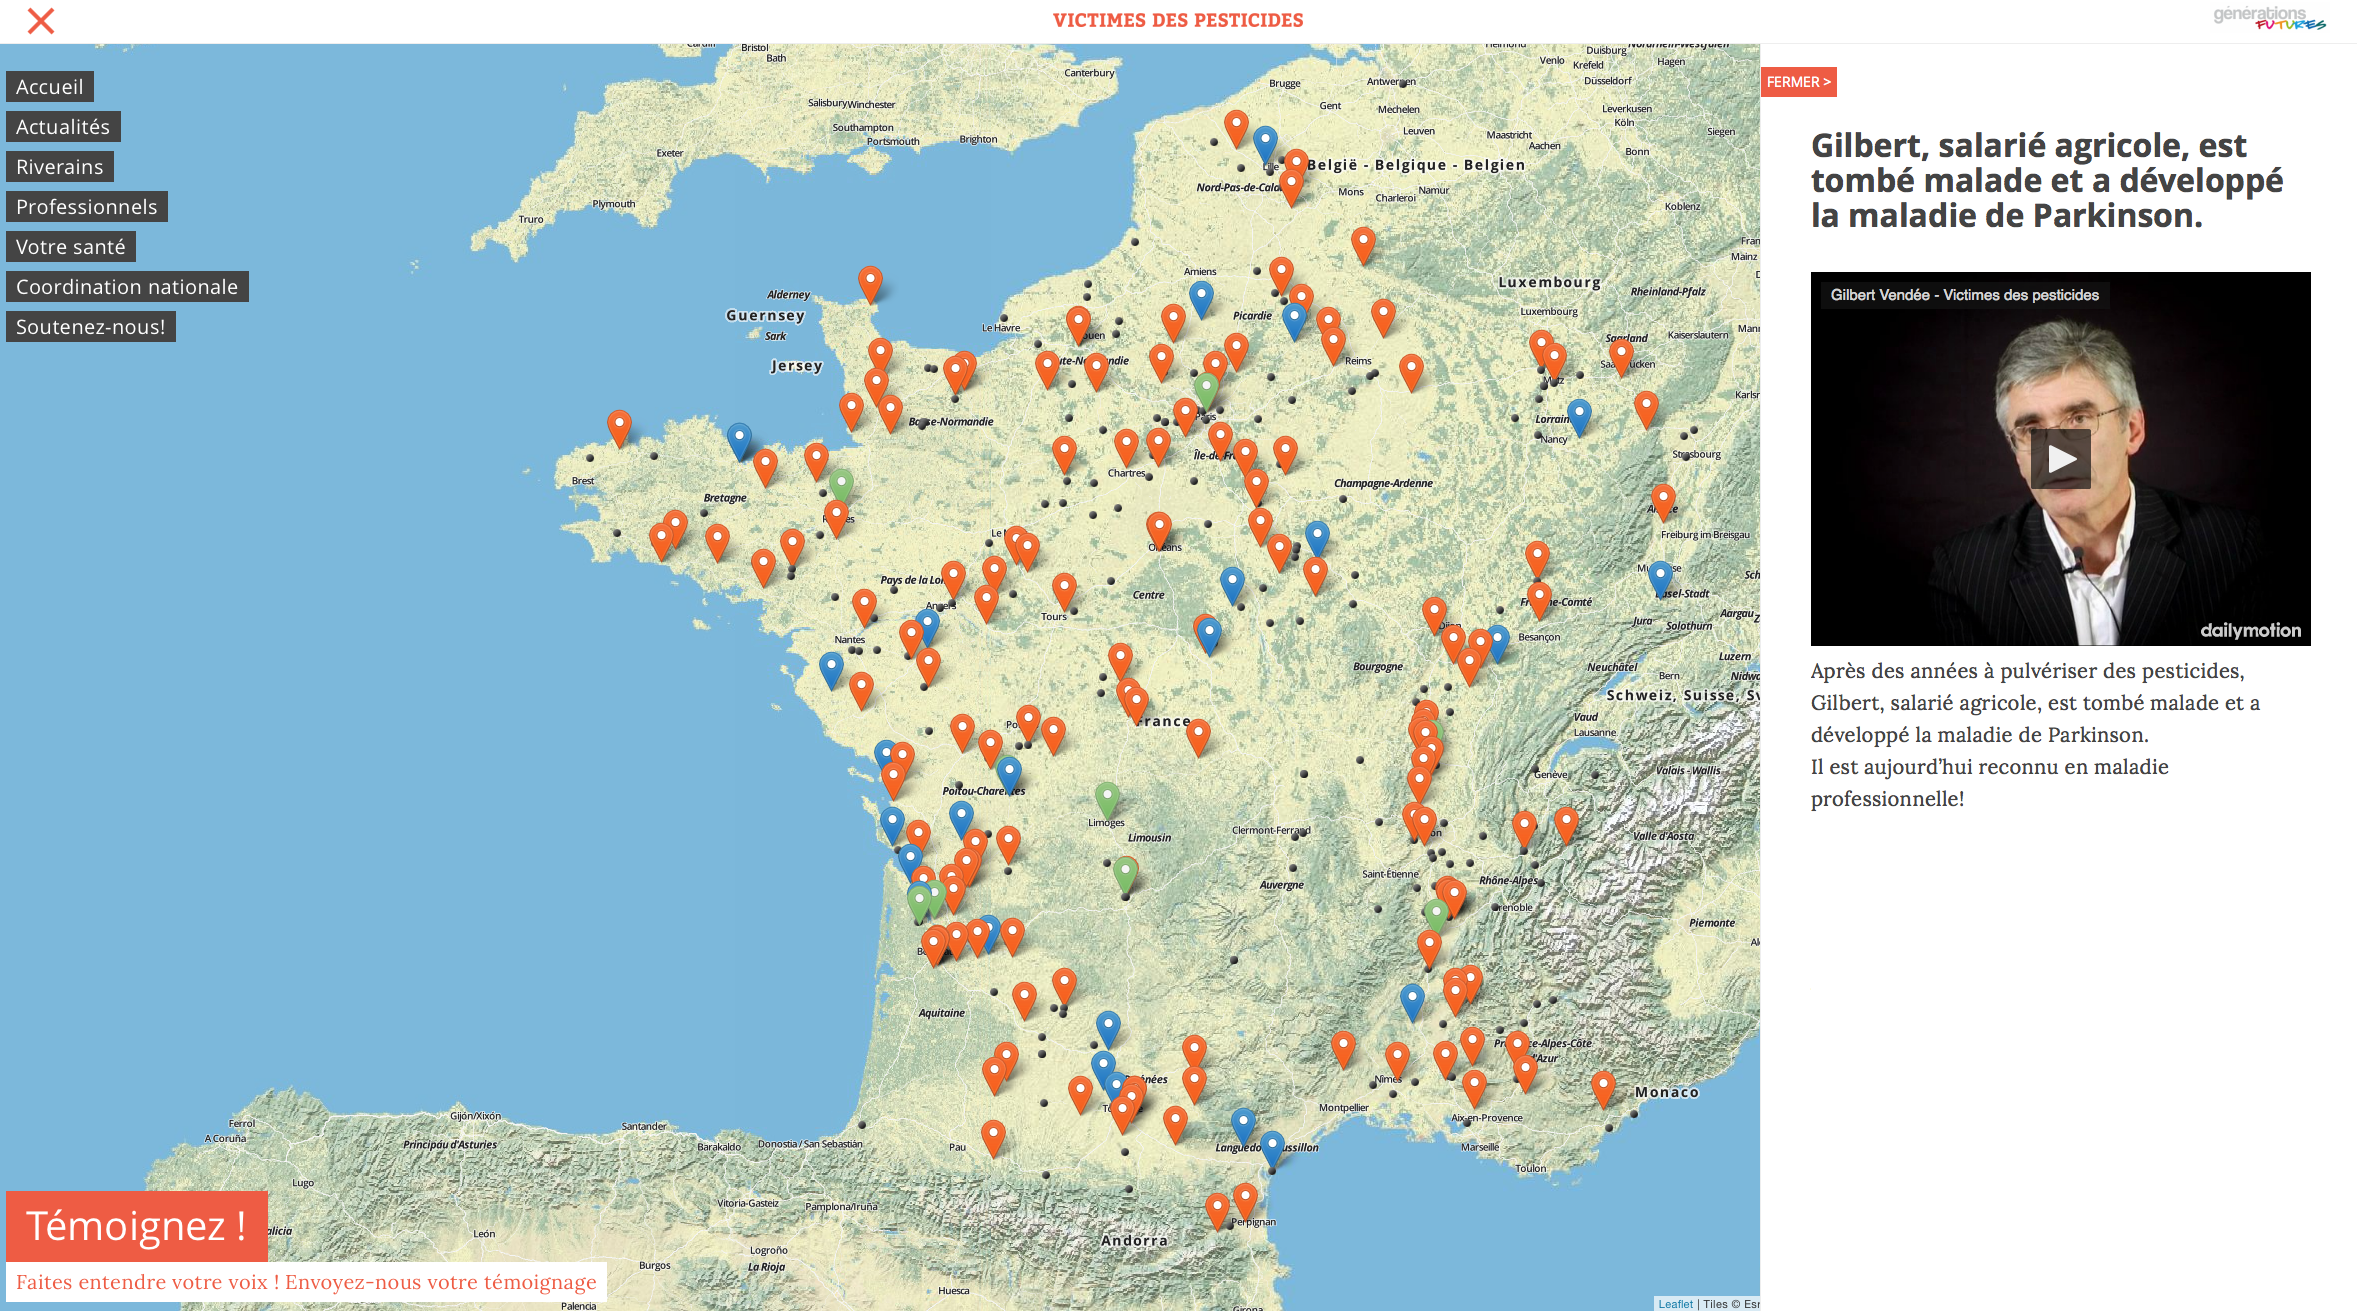The height and width of the screenshot is (1311, 2357).
Task: Open Coordination nationale menu item
Action: [x=127, y=287]
